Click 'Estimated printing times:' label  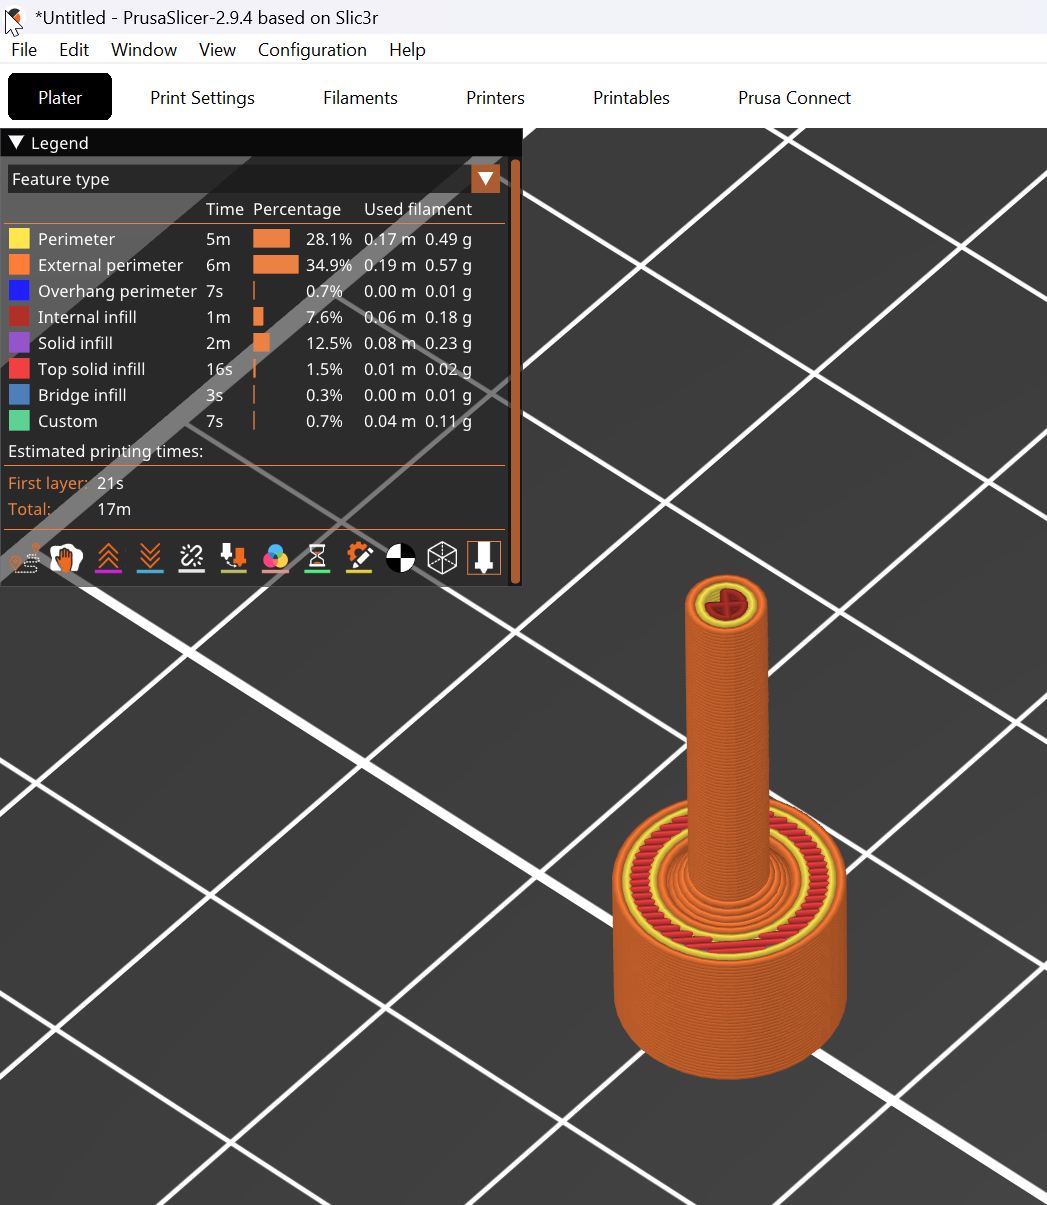tap(105, 451)
